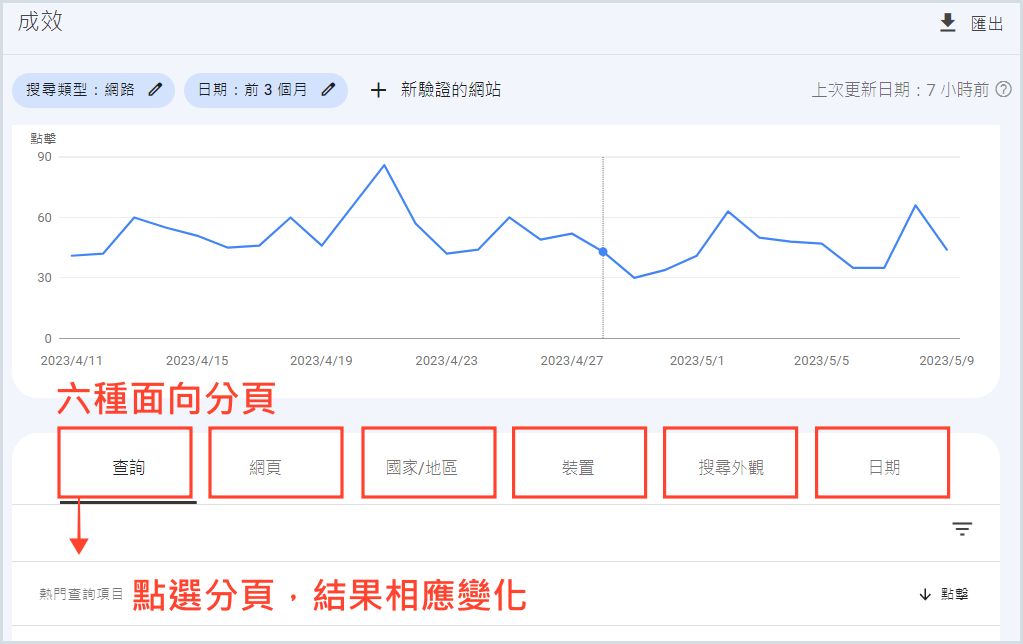Image resolution: width=1023 pixels, height=644 pixels.
Task: Open the 日期 dimension tab
Action: (884, 467)
